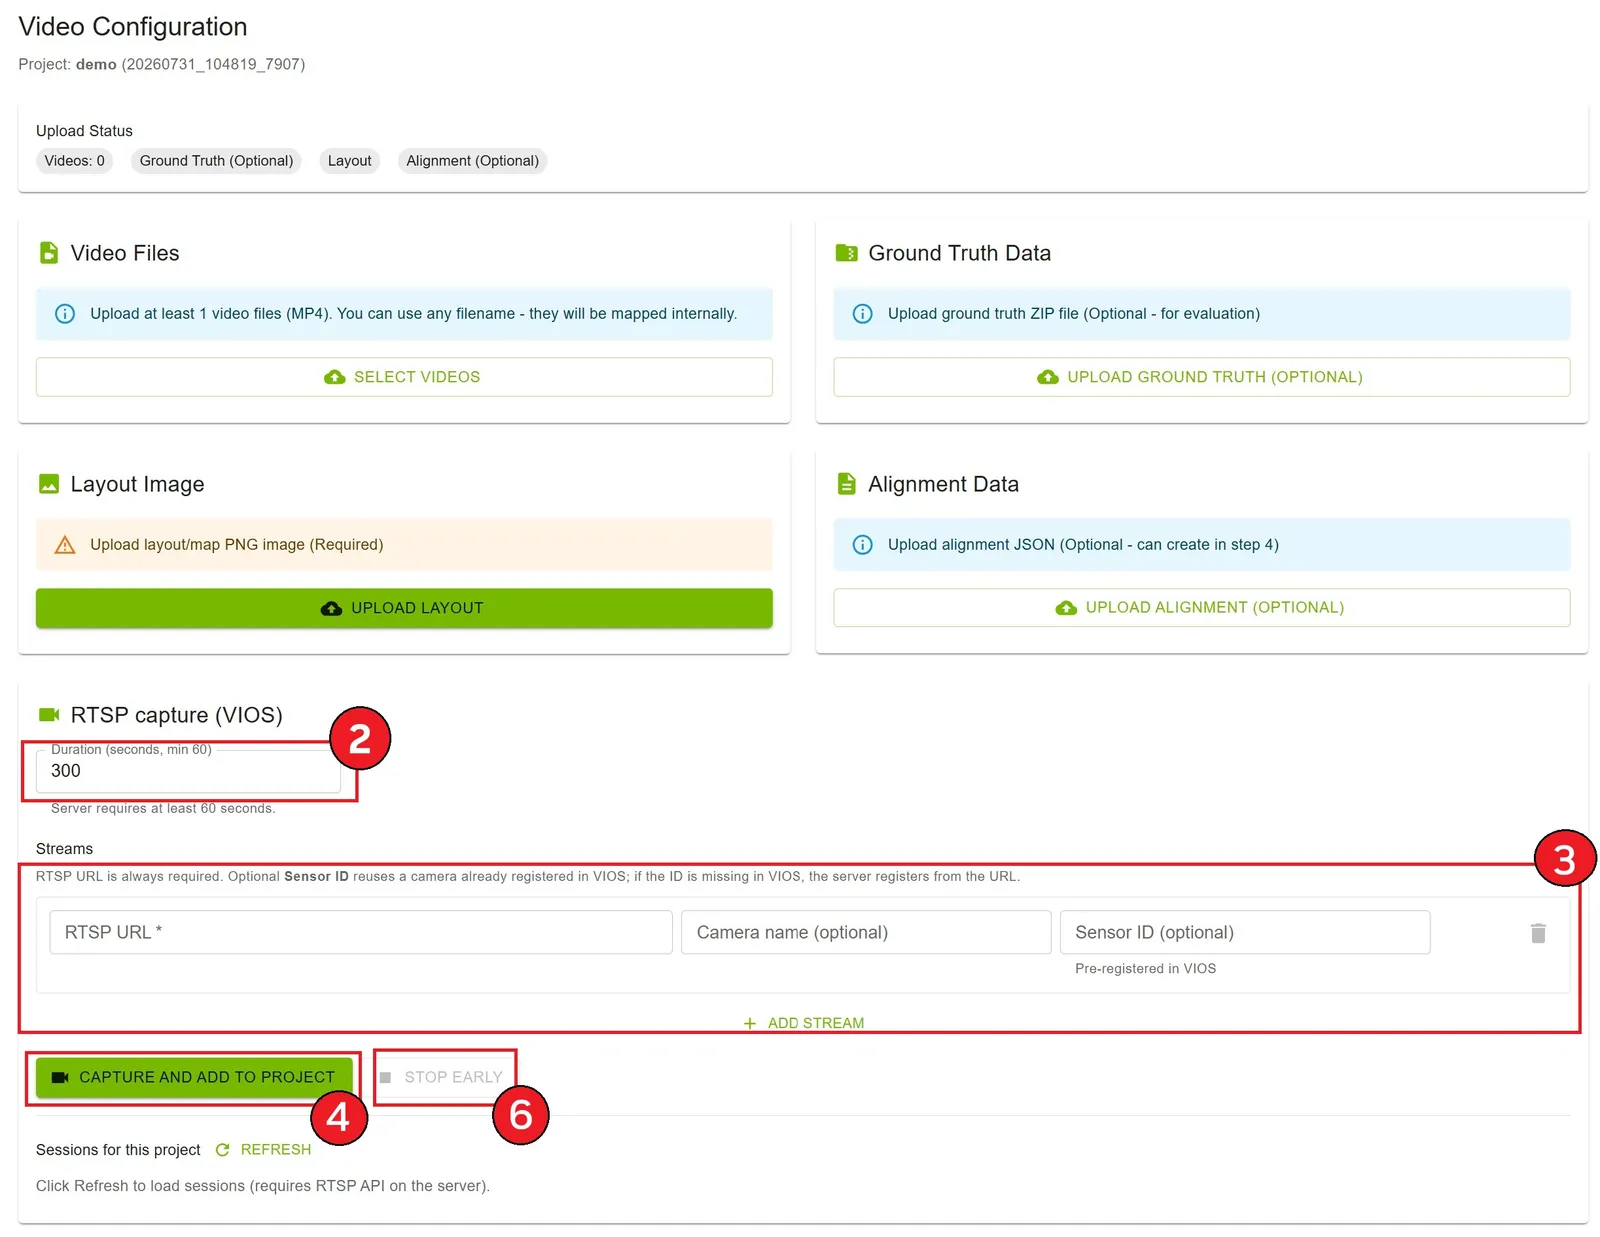Viewport: 1600px width, 1237px height.
Task: Click warning triangle in layout notice
Action: click(65, 545)
